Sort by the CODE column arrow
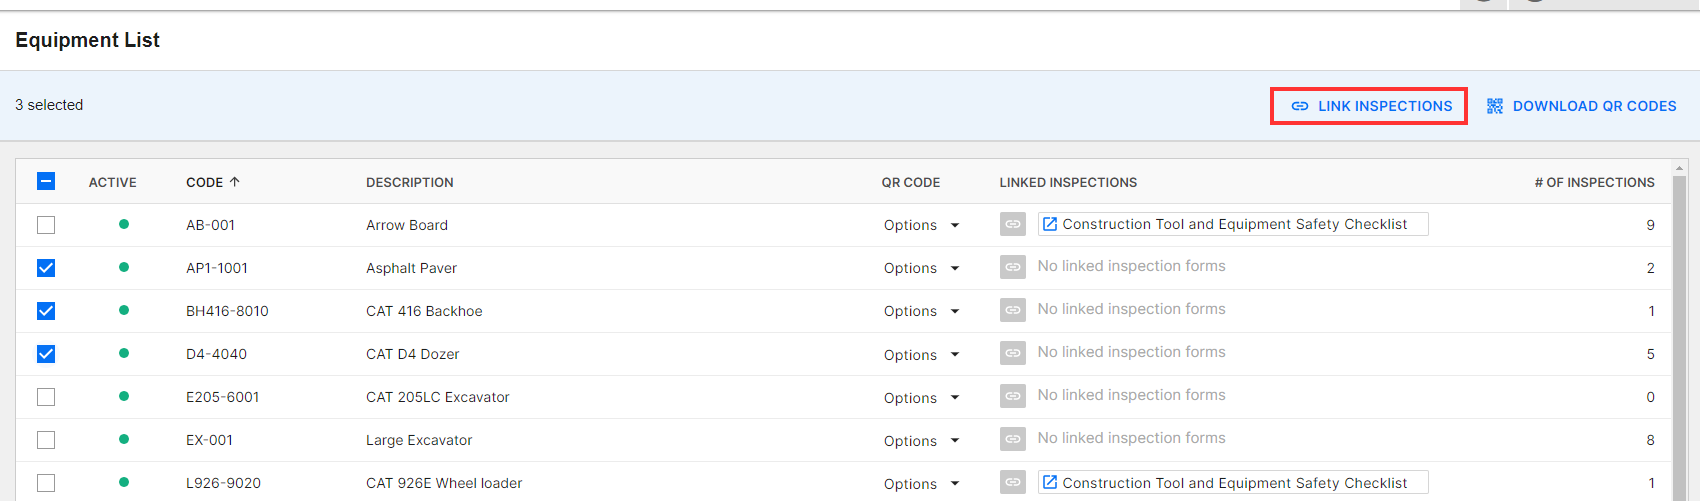 click(x=235, y=182)
